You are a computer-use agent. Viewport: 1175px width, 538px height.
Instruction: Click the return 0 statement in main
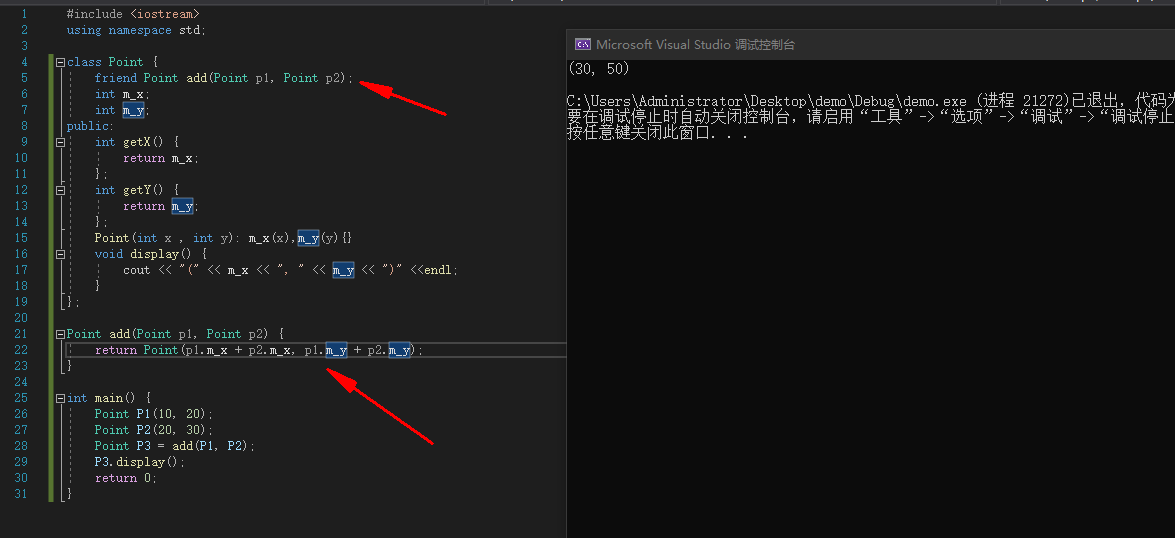tap(125, 478)
